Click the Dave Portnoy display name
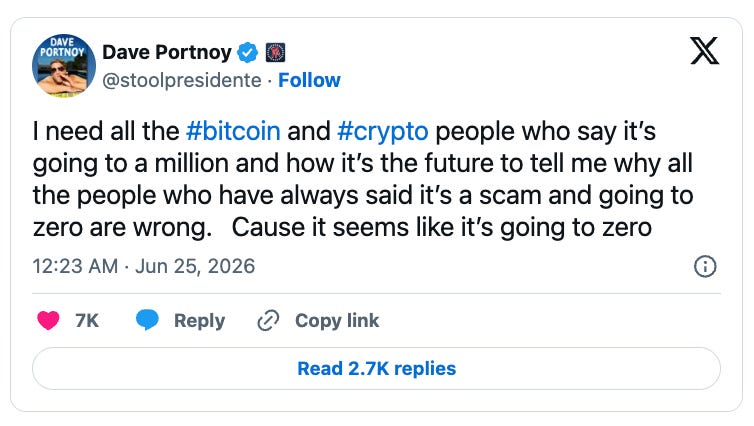 (167, 52)
